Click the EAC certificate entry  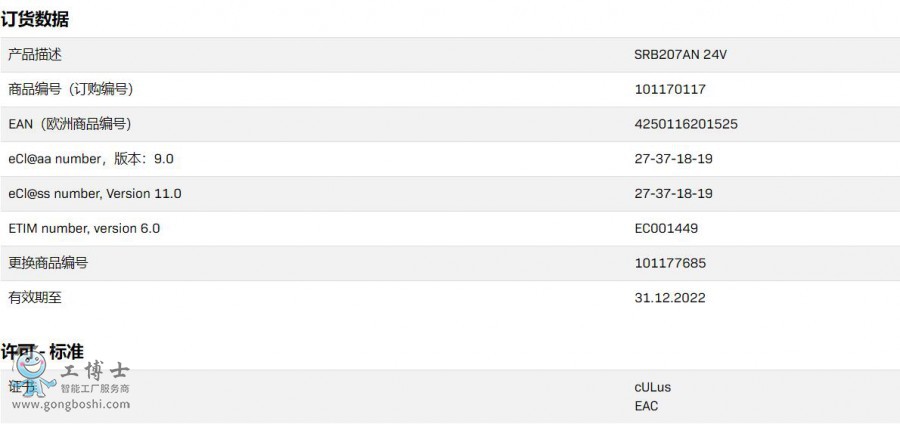pyautogui.click(x=647, y=406)
